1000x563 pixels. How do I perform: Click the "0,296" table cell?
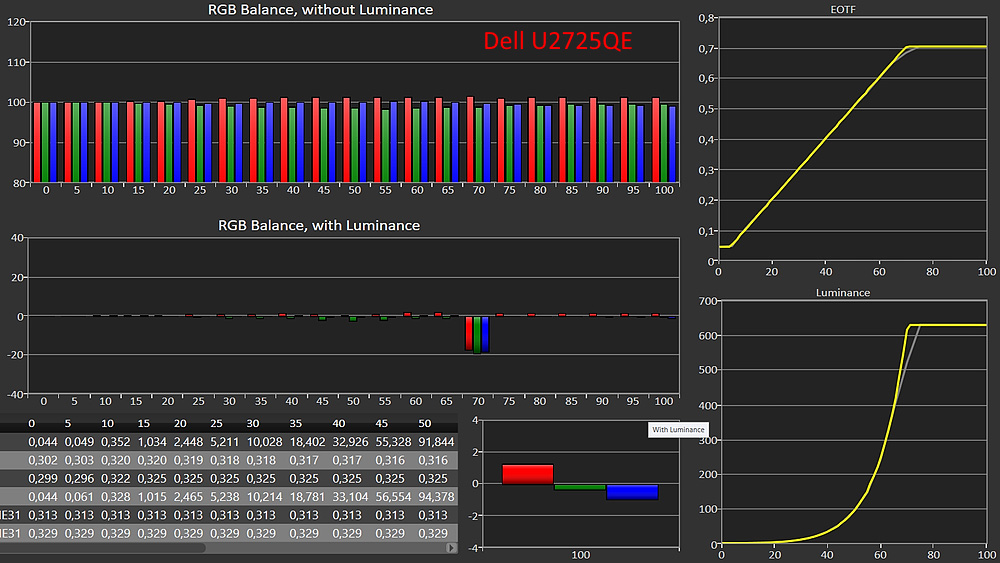coord(79,479)
